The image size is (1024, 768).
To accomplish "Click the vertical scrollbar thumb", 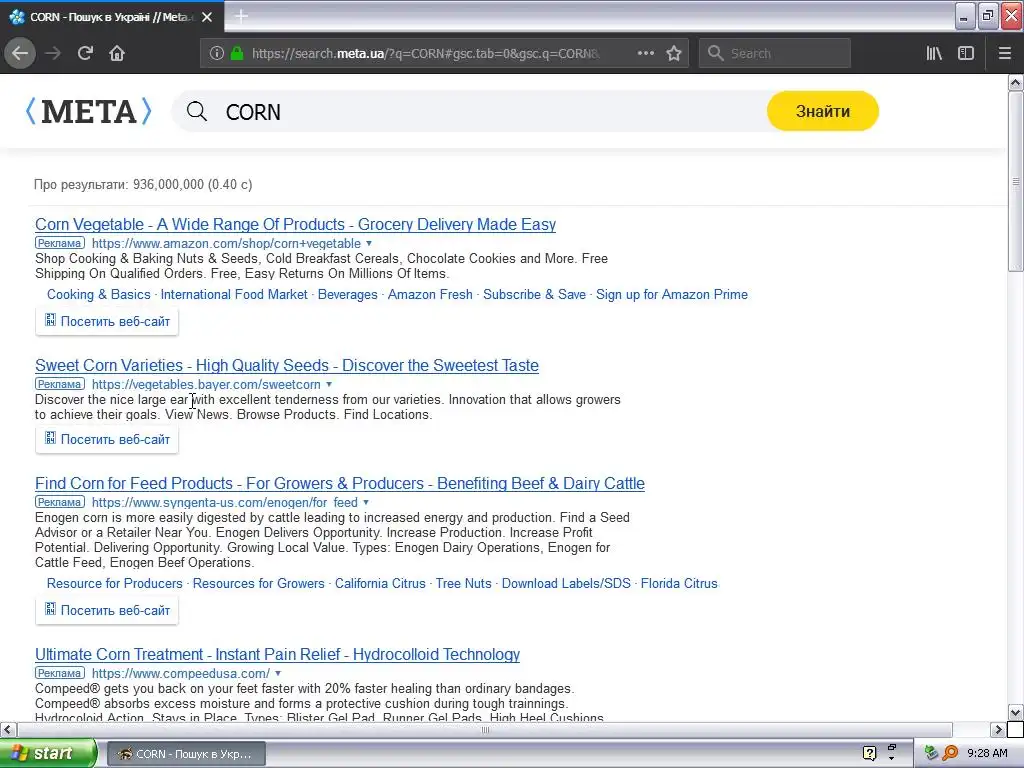I will (x=1016, y=181).
